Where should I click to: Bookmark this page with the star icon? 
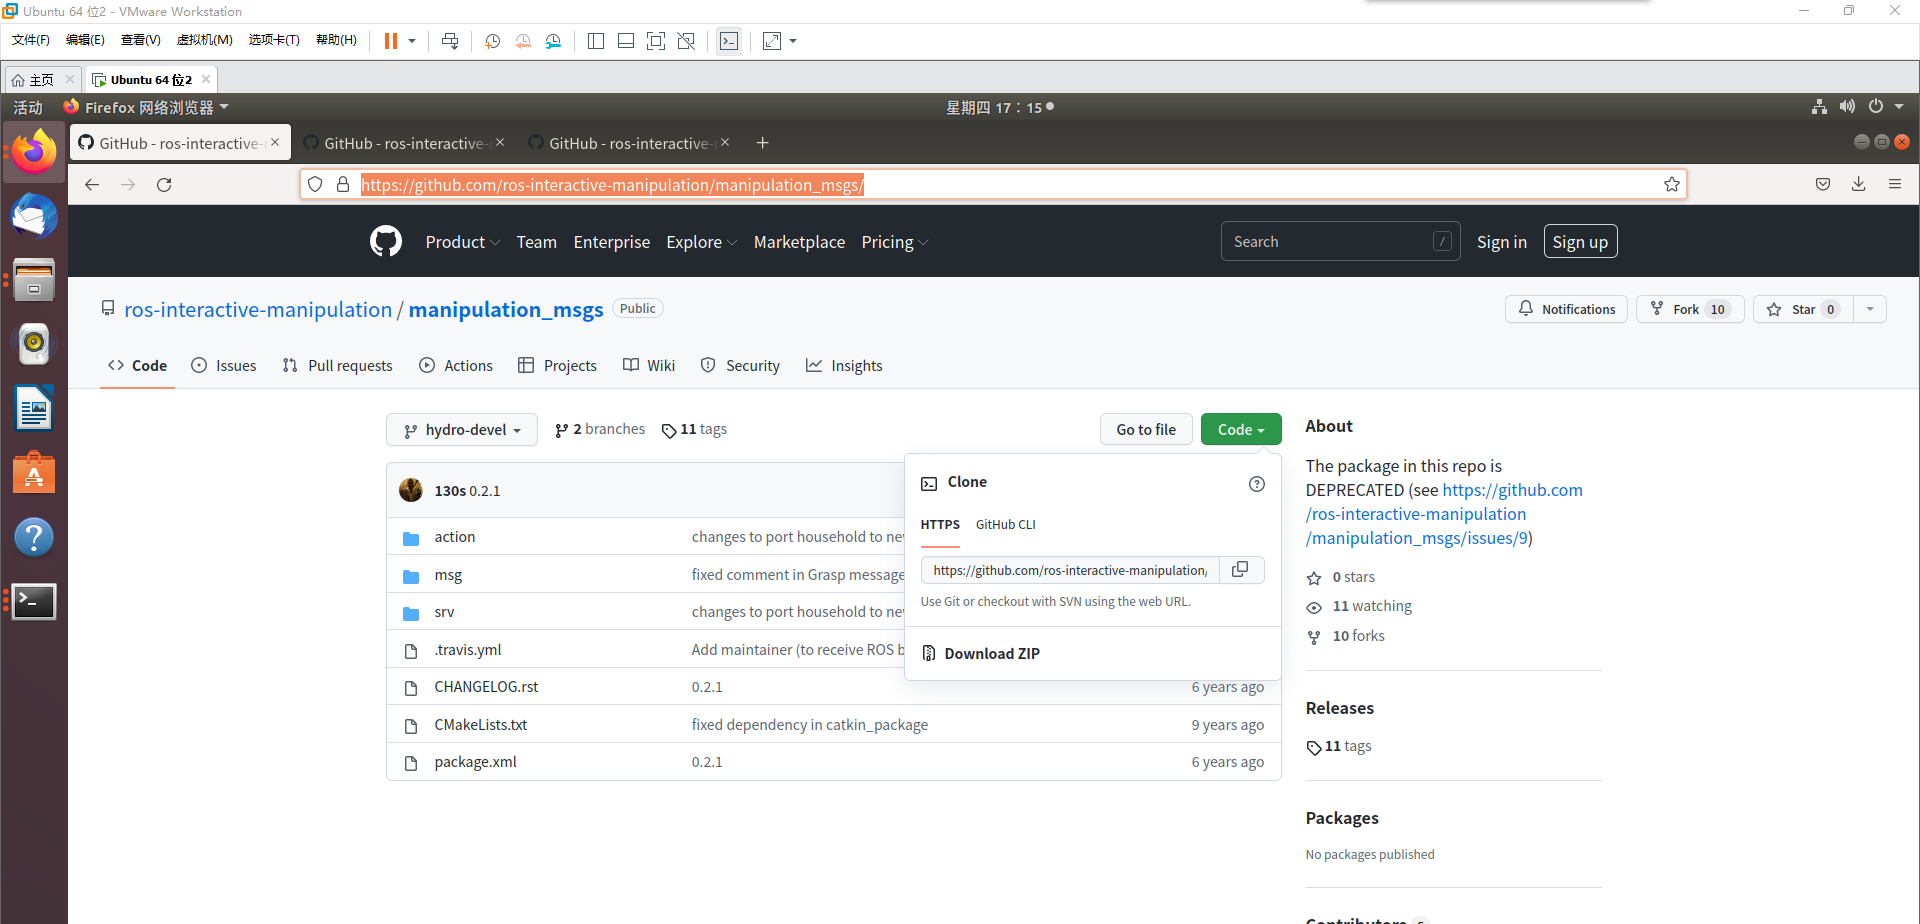[x=1671, y=184]
